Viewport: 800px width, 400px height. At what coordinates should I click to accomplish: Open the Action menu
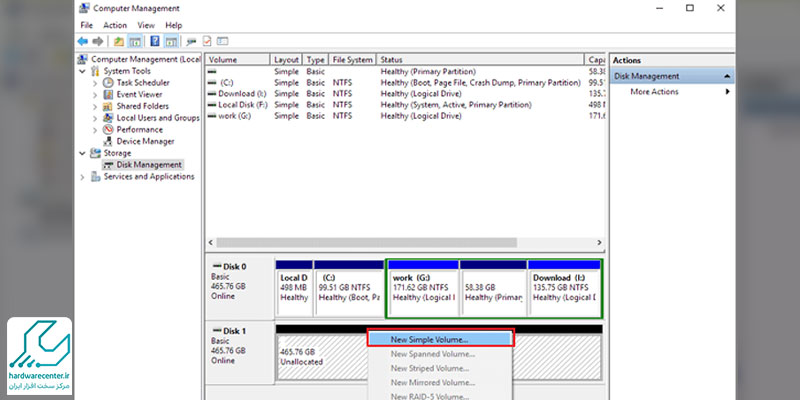[115, 25]
